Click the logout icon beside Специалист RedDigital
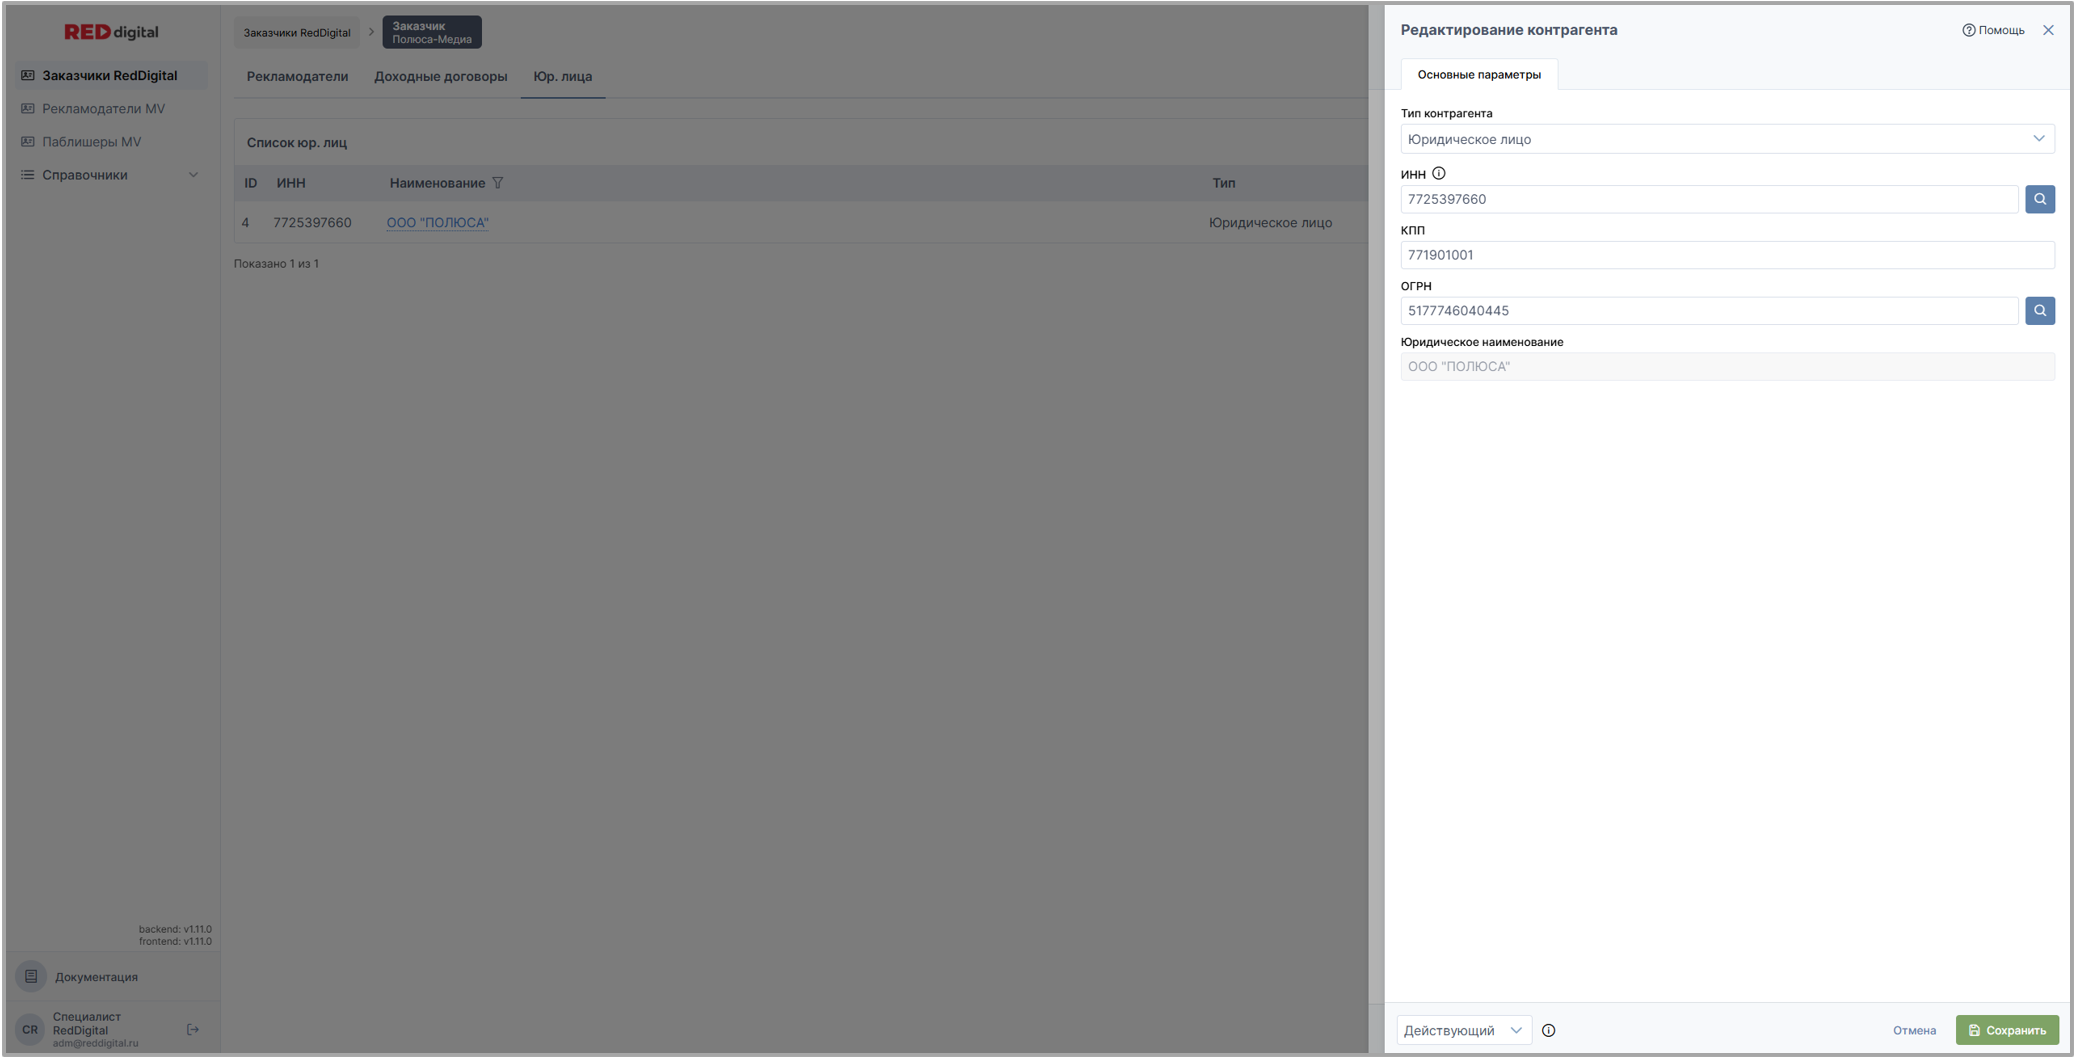 (x=193, y=1029)
